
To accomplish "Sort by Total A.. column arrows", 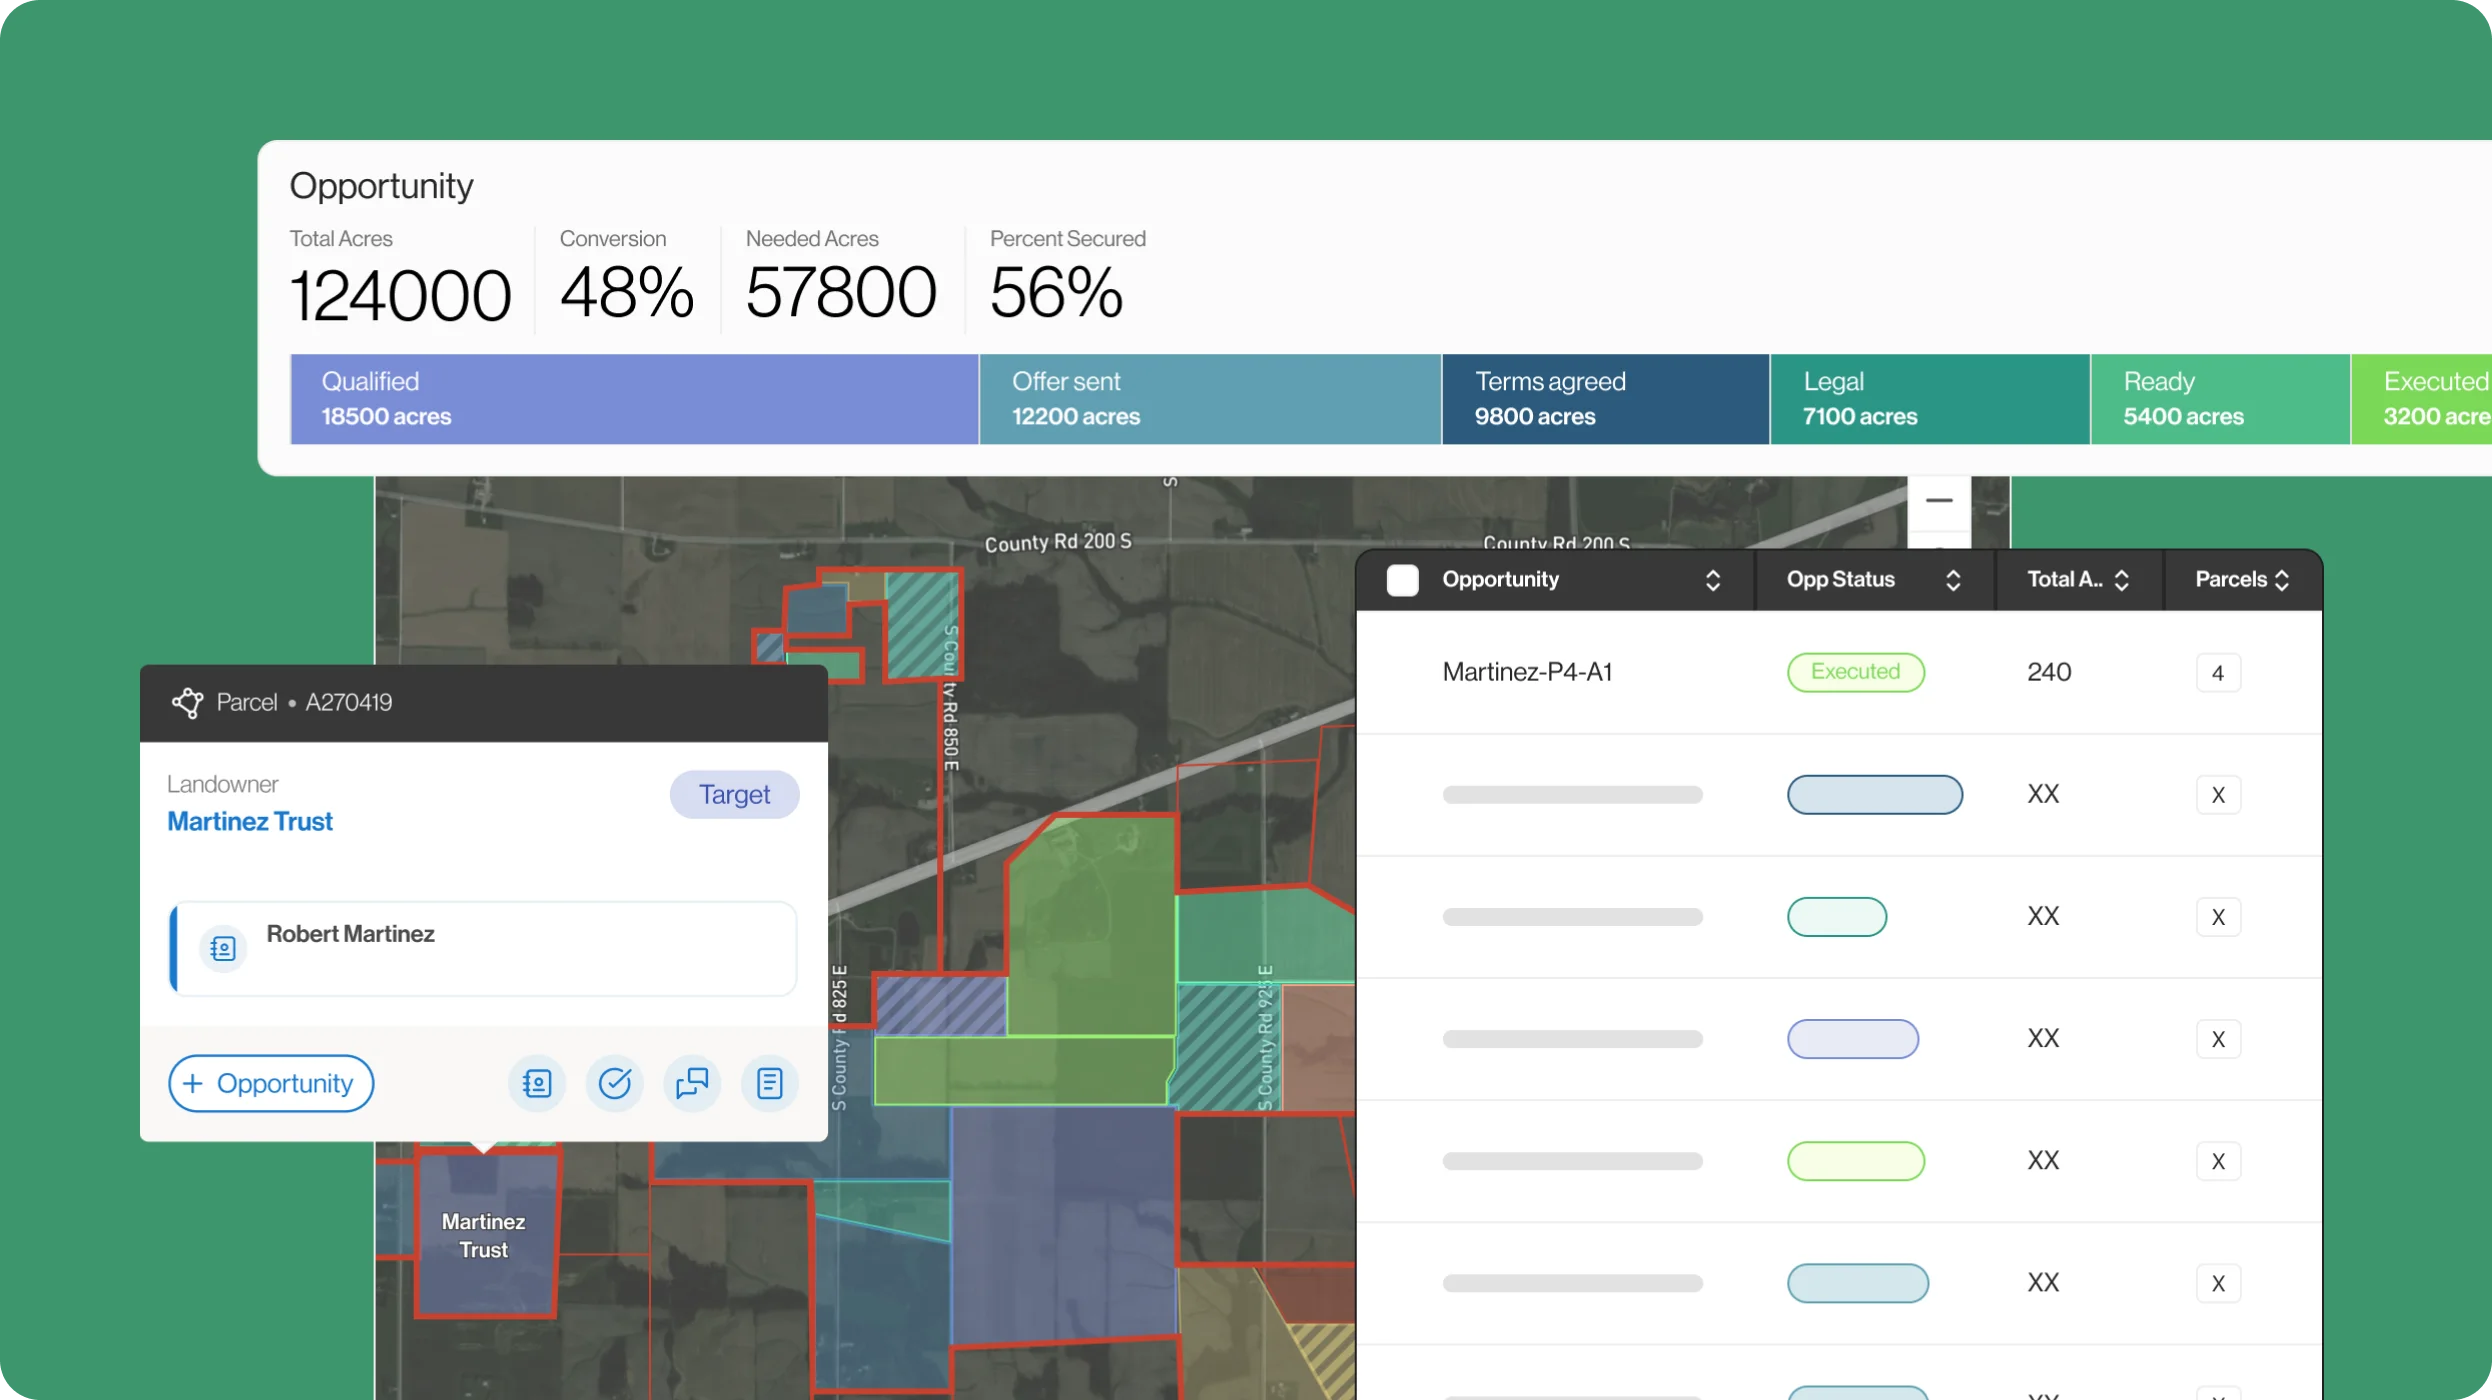I will pos(2121,580).
